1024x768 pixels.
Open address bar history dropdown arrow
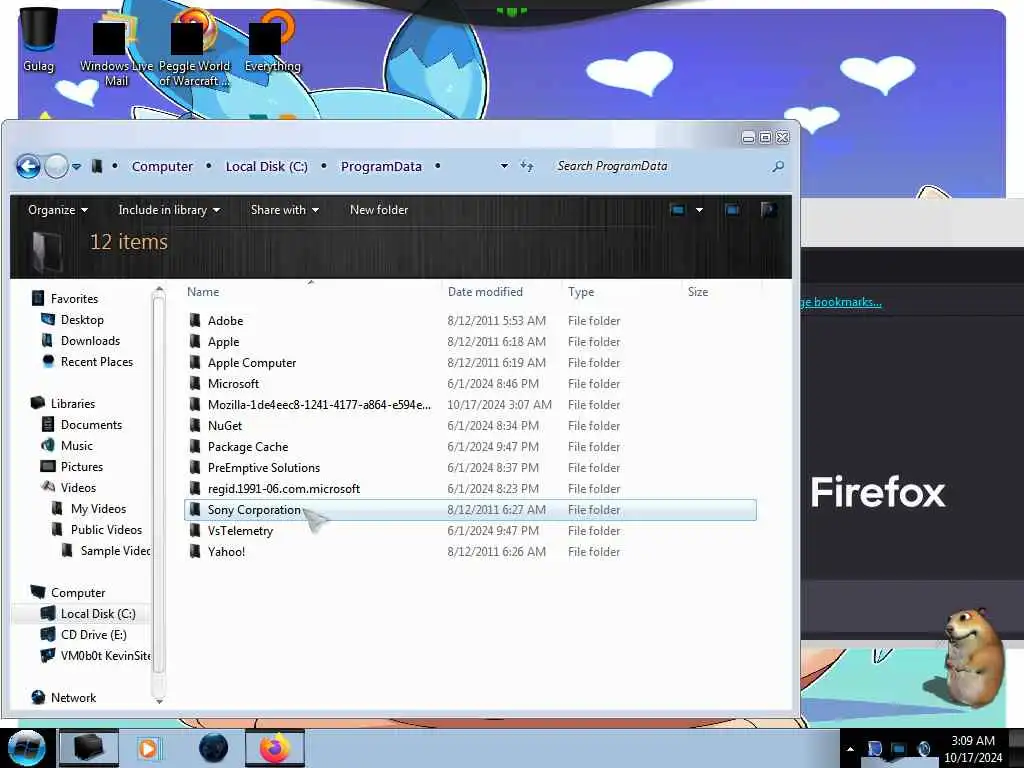tap(504, 166)
